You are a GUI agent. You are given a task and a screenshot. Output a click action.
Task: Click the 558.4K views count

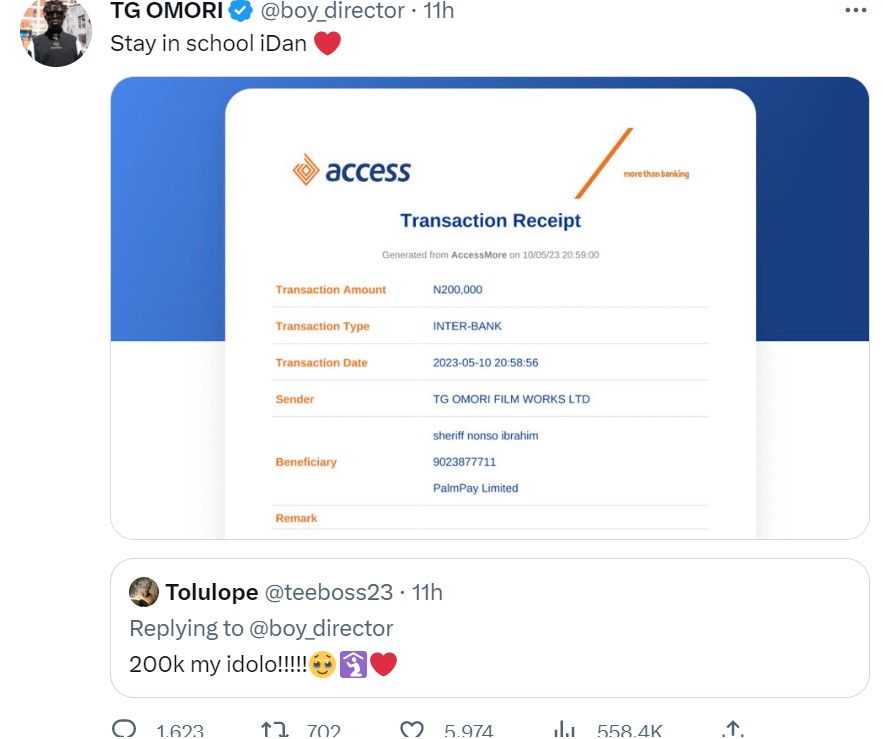tap(632, 731)
